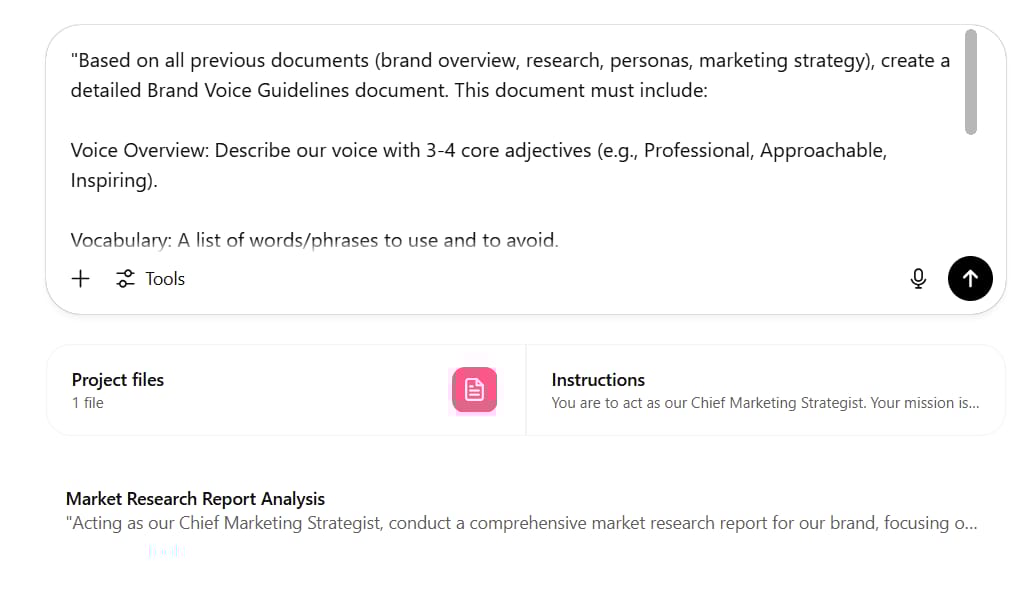Viewport: 1035px width, 592px height.
Task: Click the 'You are to act as our Chief' preview
Action: click(765, 403)
